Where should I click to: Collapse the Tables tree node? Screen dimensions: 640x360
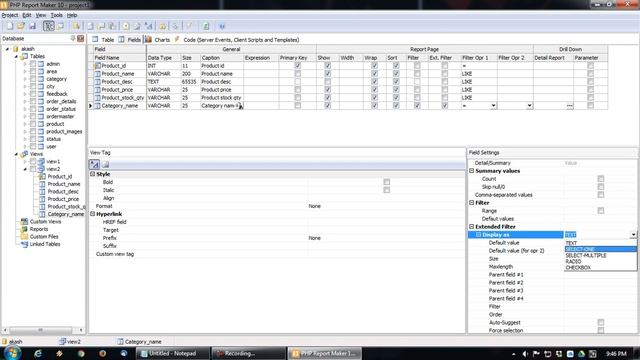(17, 56)
